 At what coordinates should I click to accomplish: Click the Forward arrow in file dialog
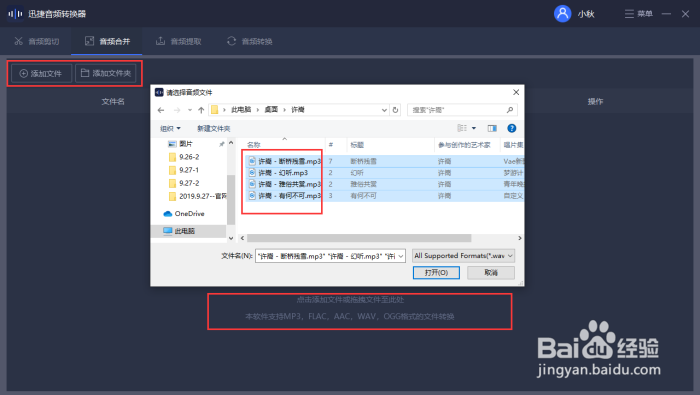click(x=177, y=110)
